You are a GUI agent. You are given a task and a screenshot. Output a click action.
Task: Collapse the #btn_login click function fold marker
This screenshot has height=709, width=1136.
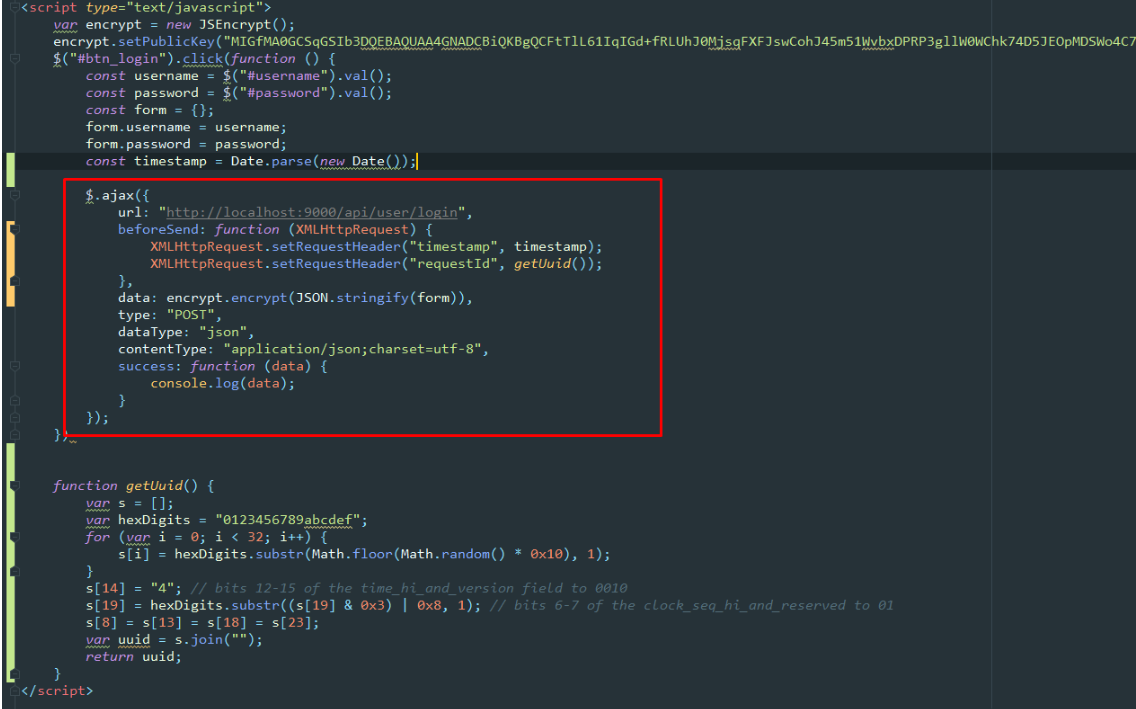click(x=14, y=59)
